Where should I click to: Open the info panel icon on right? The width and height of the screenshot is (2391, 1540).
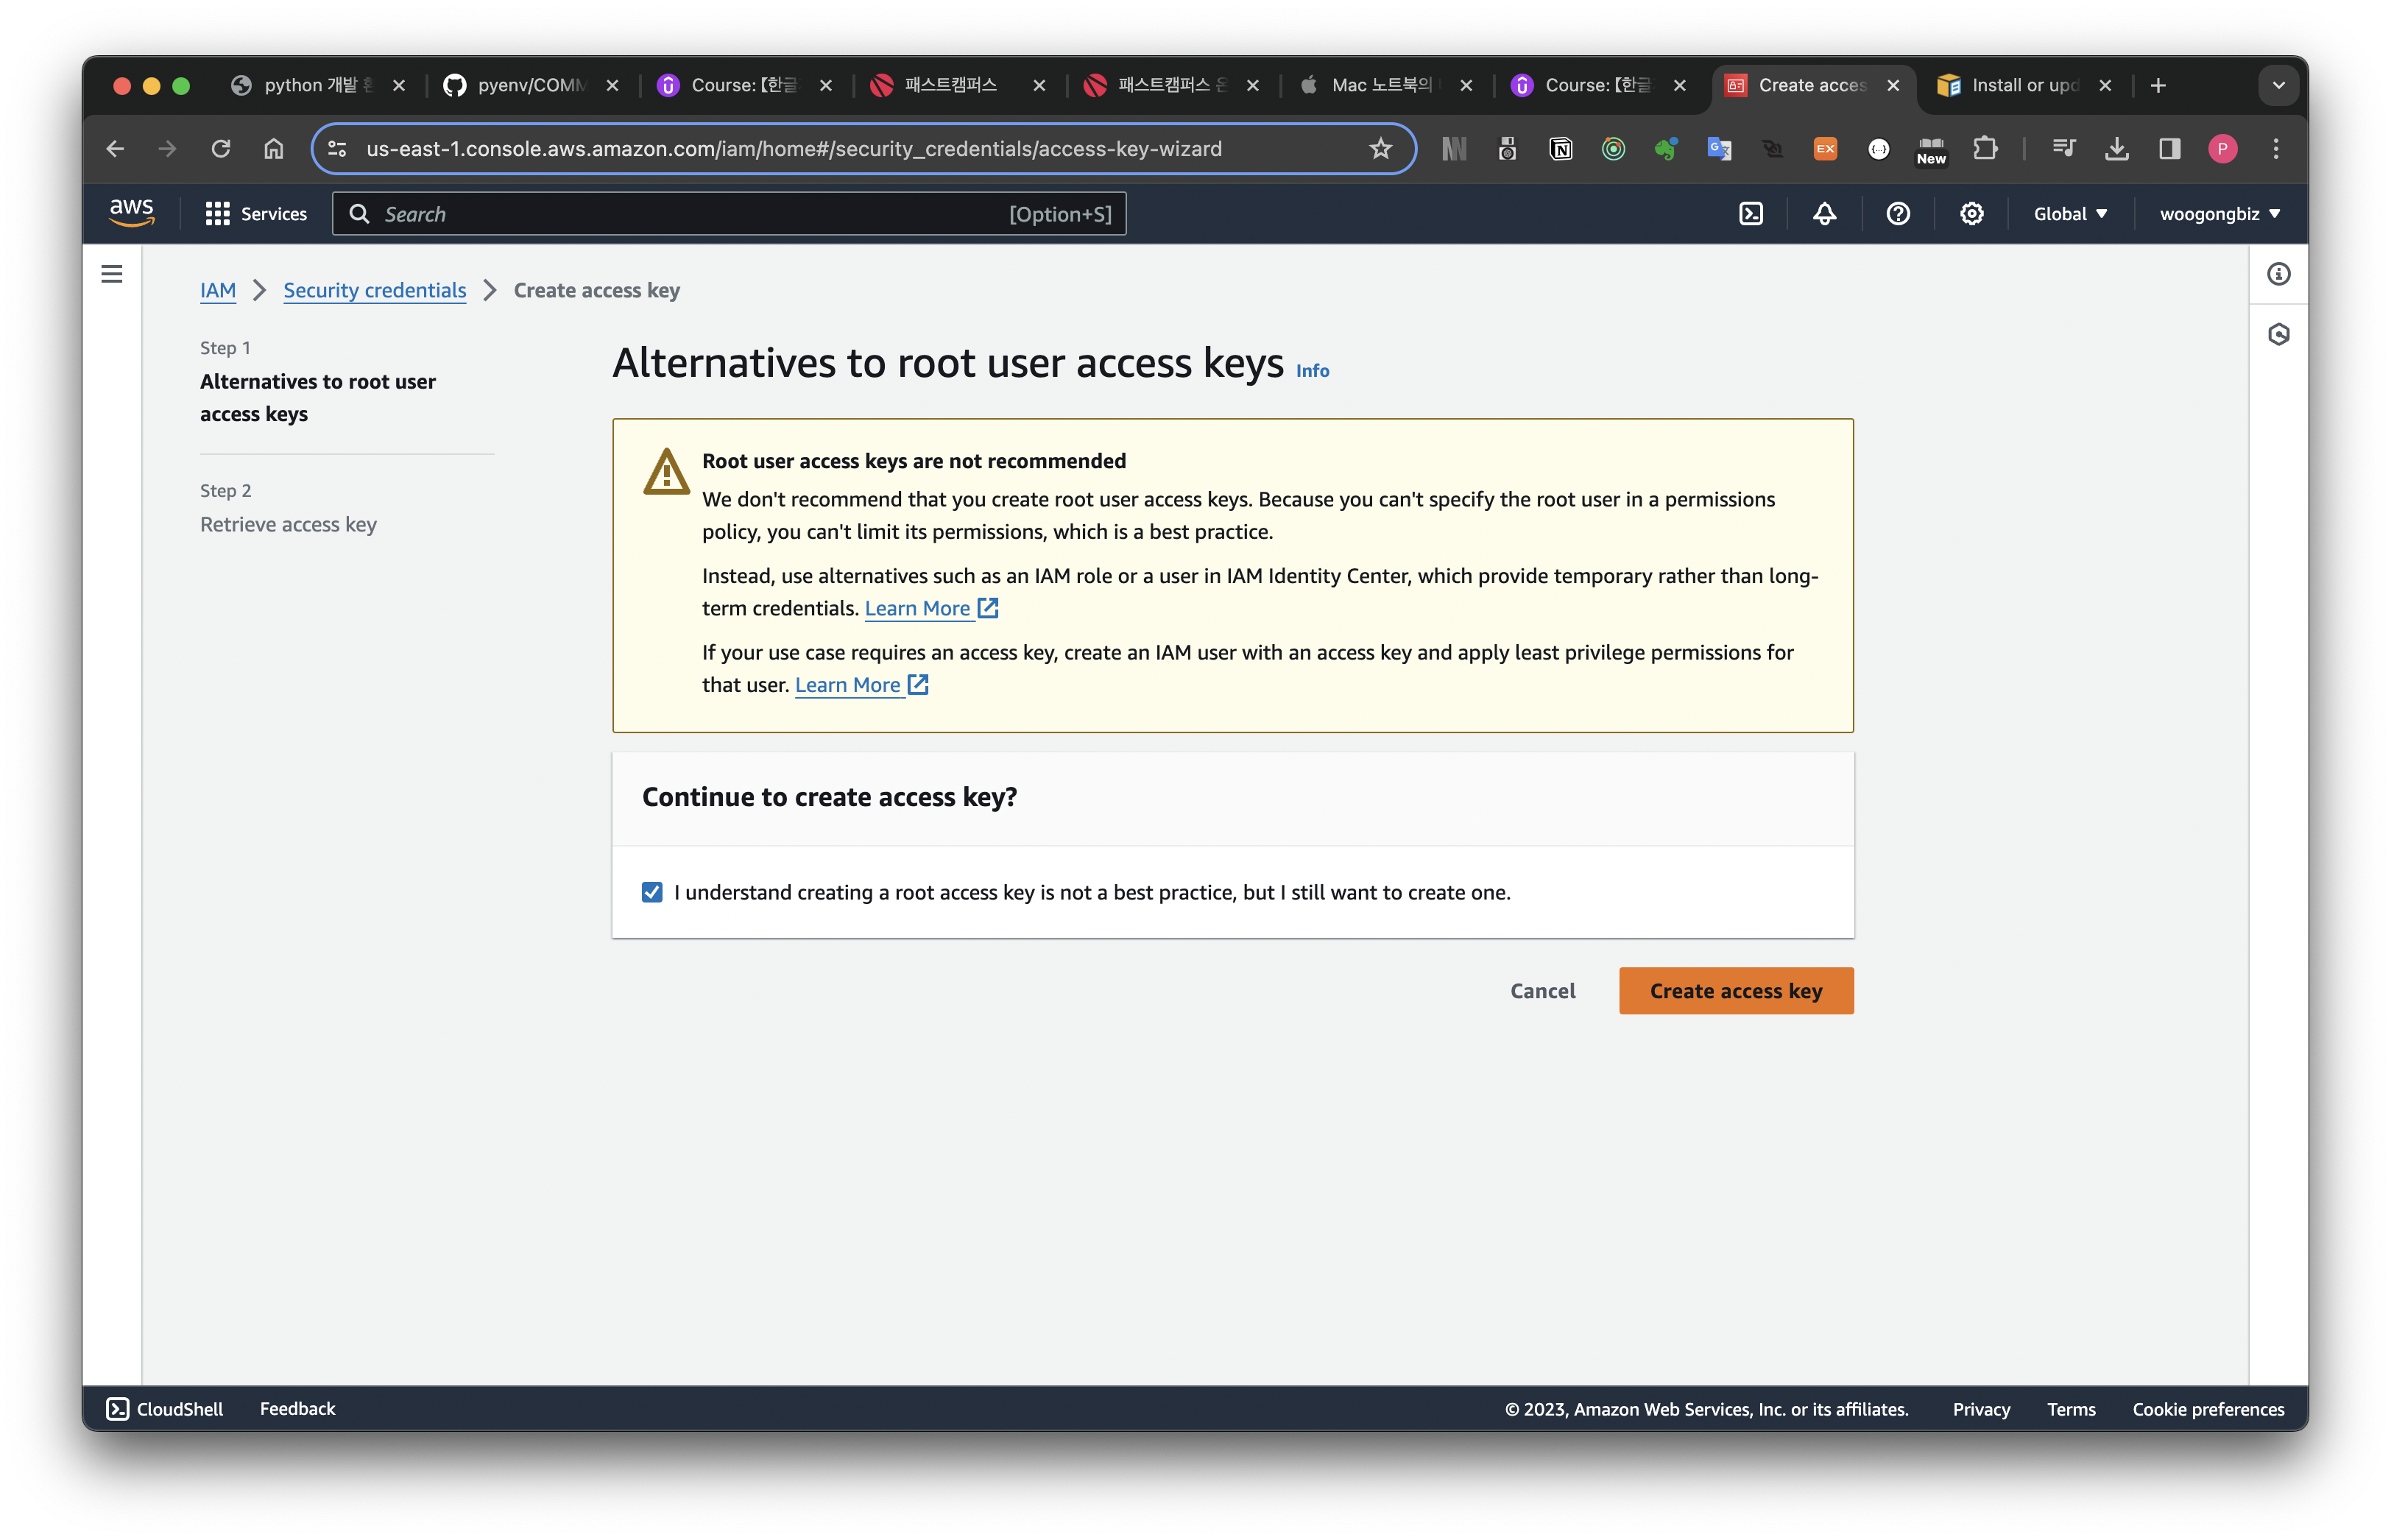pyautogui.click(x=2278, y=274)
